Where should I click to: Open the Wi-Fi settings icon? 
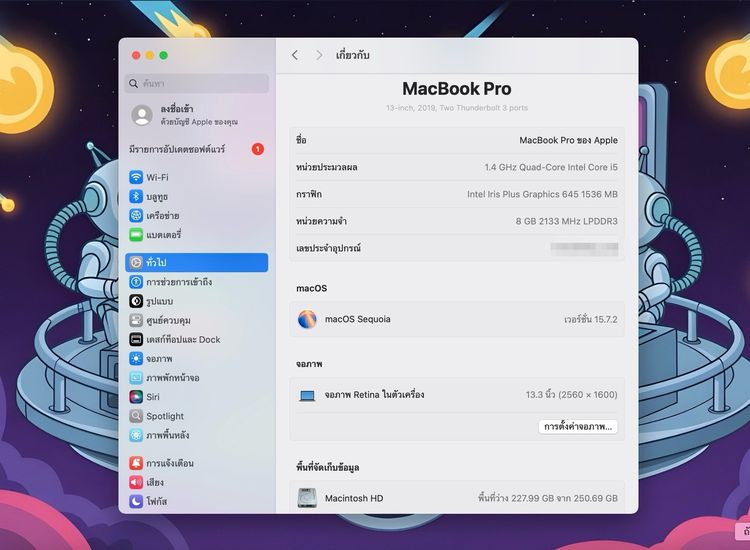136,177
